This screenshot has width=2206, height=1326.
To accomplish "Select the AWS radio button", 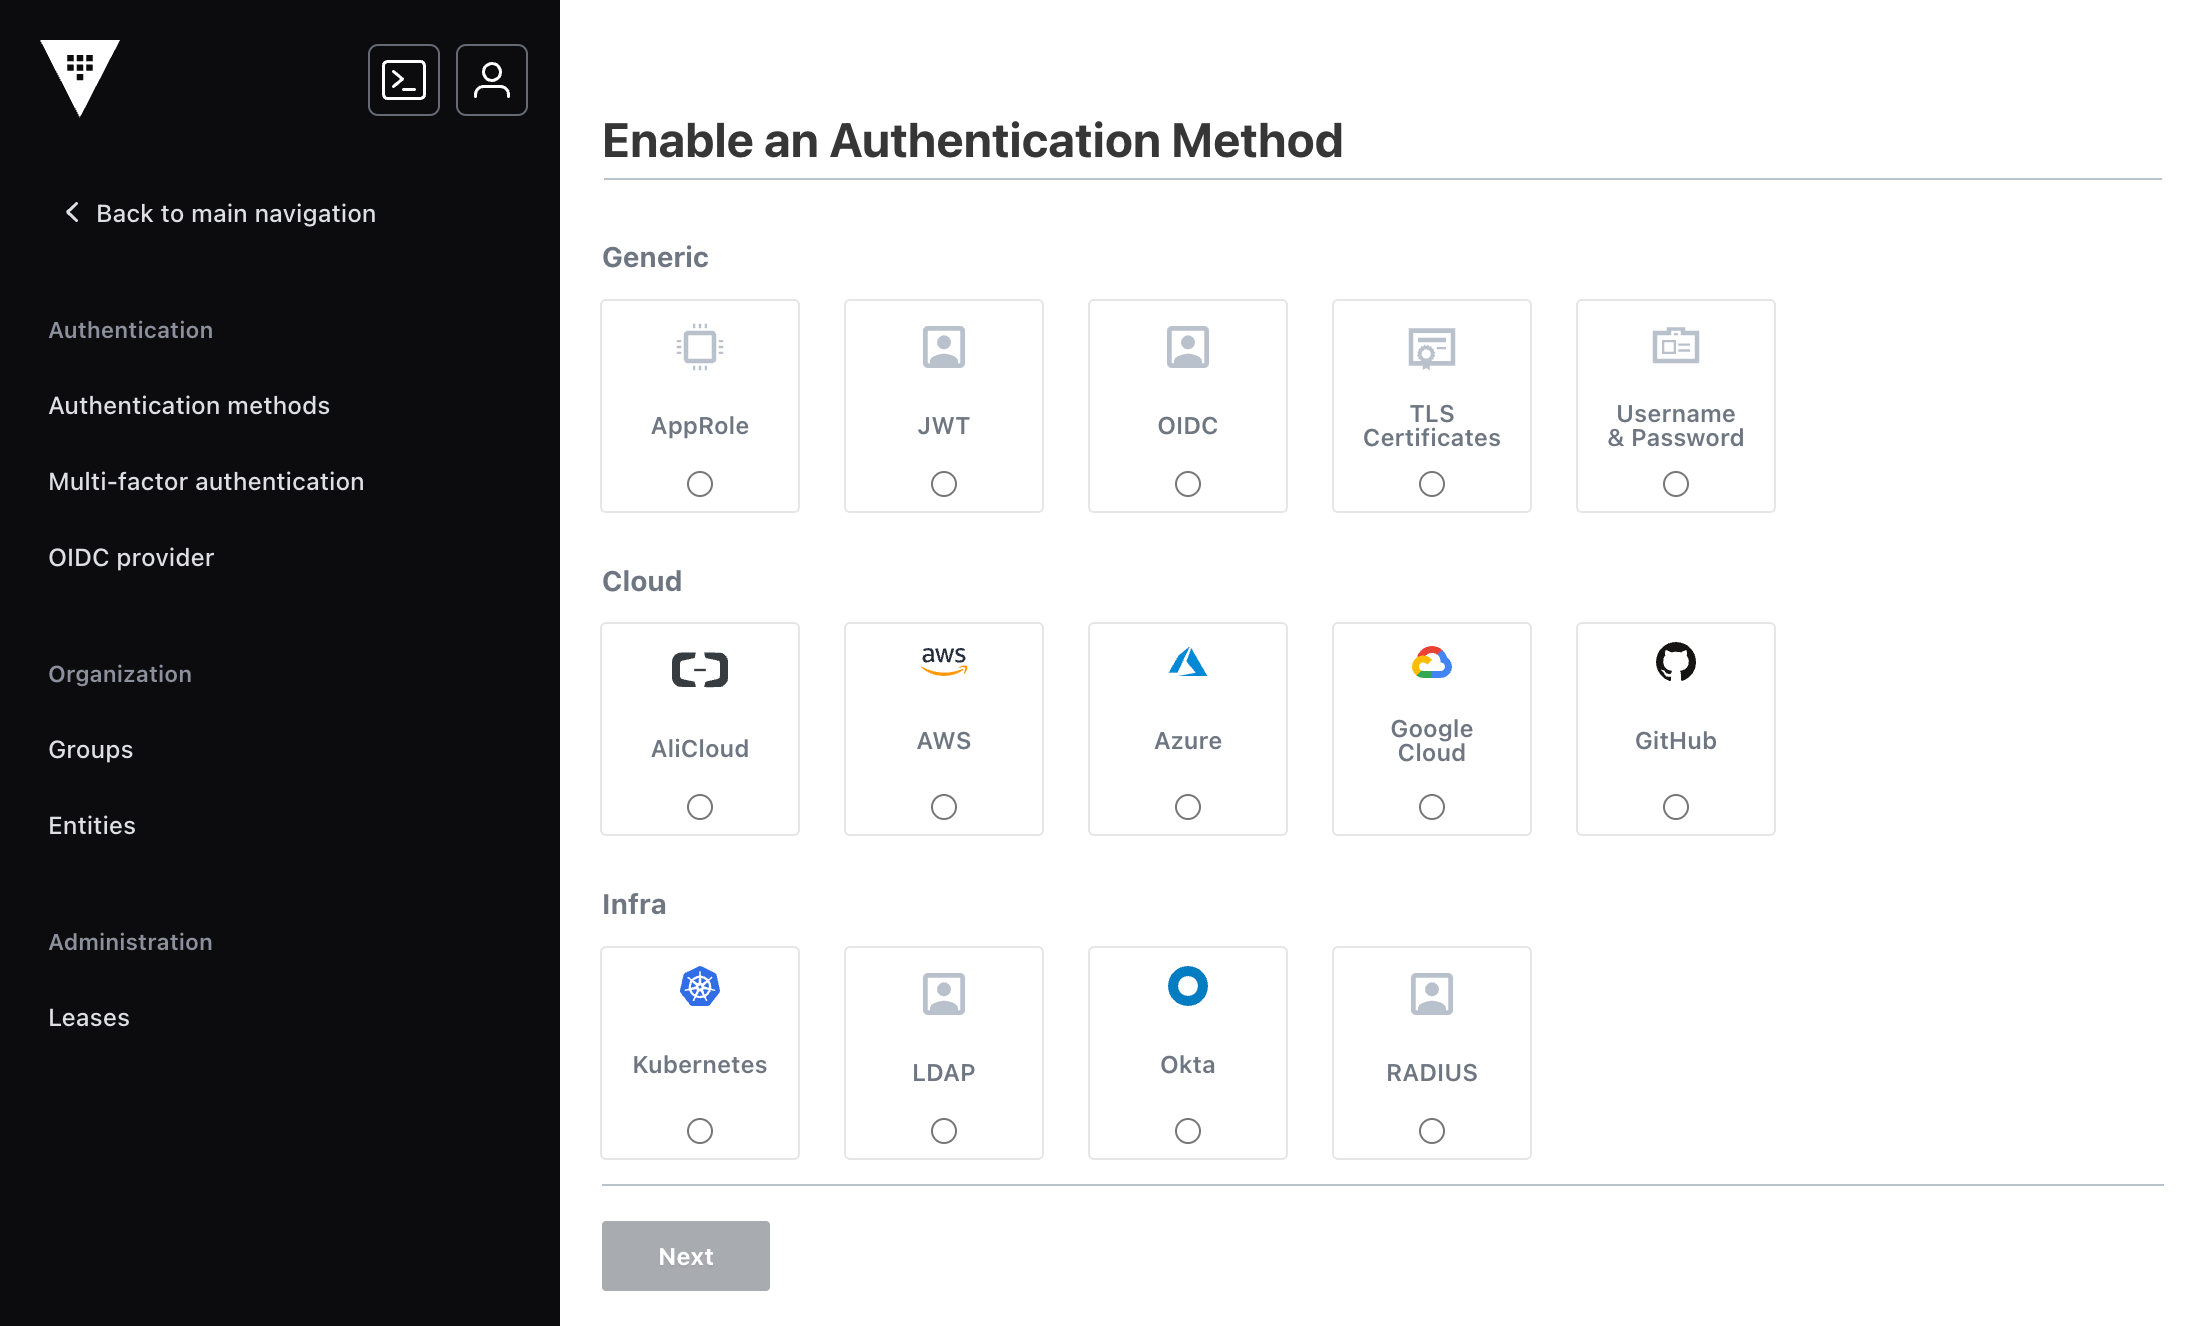I will (x=944, y=807).
